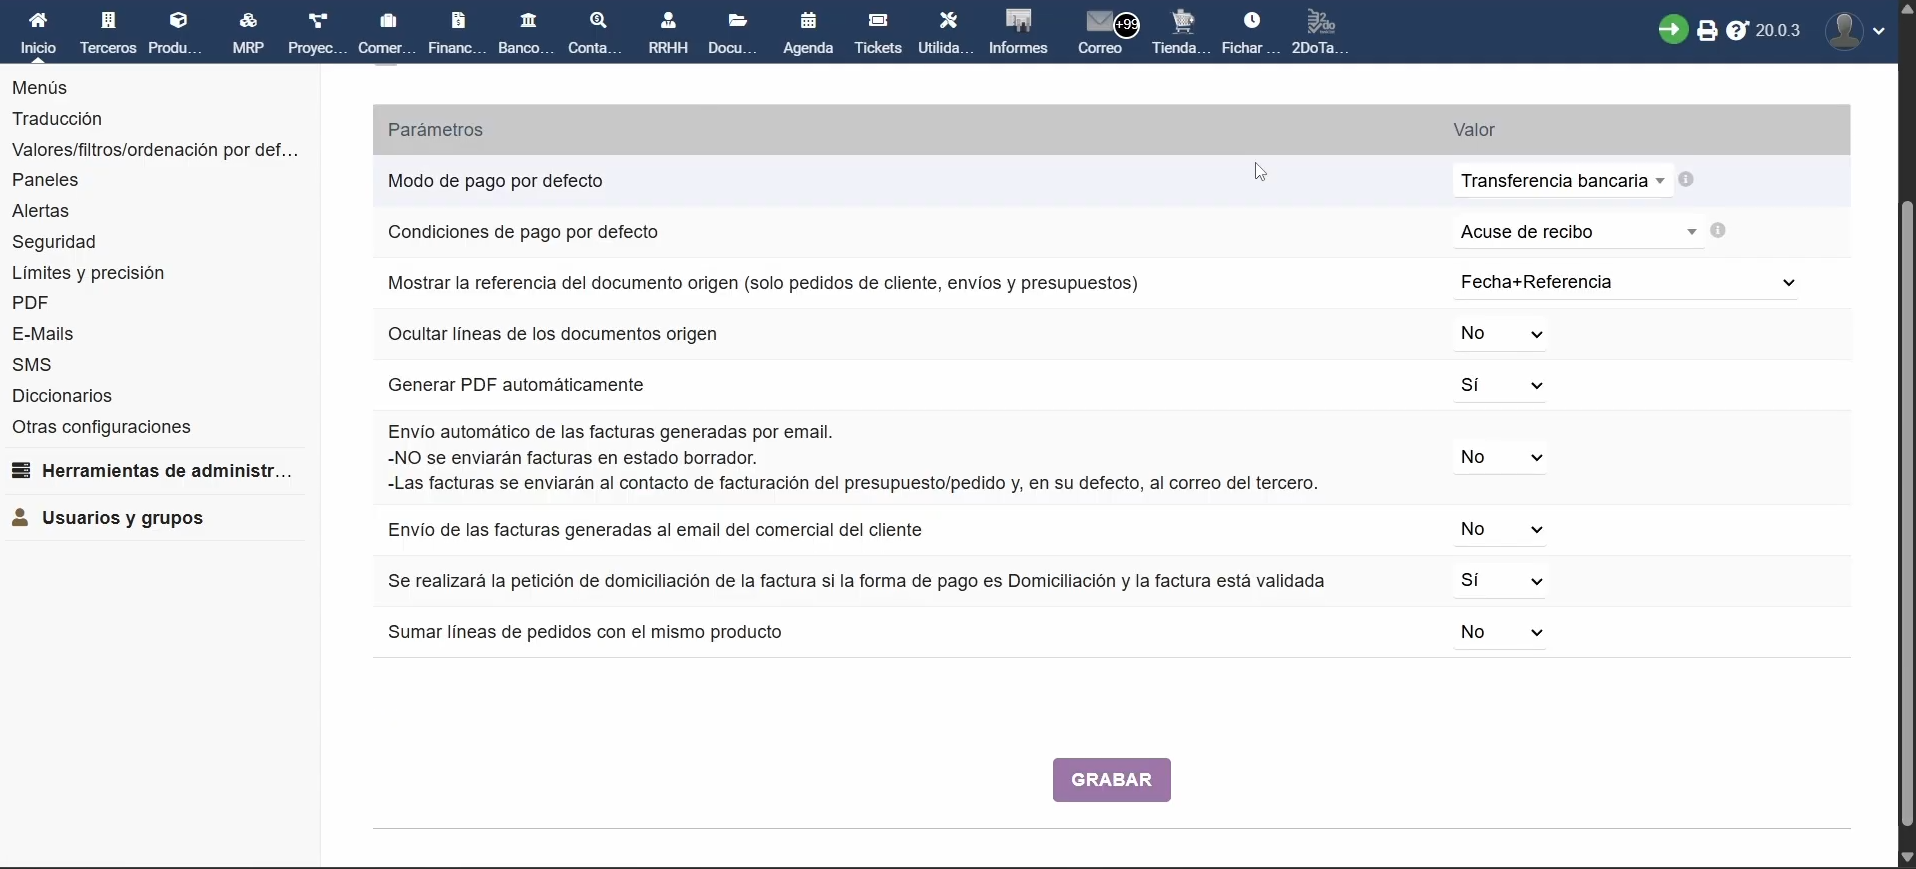Viewport: 1916px width, 869px height.
Task: Toggle Generar PDF automáticamente Sí/No select
Action: 1500,385
